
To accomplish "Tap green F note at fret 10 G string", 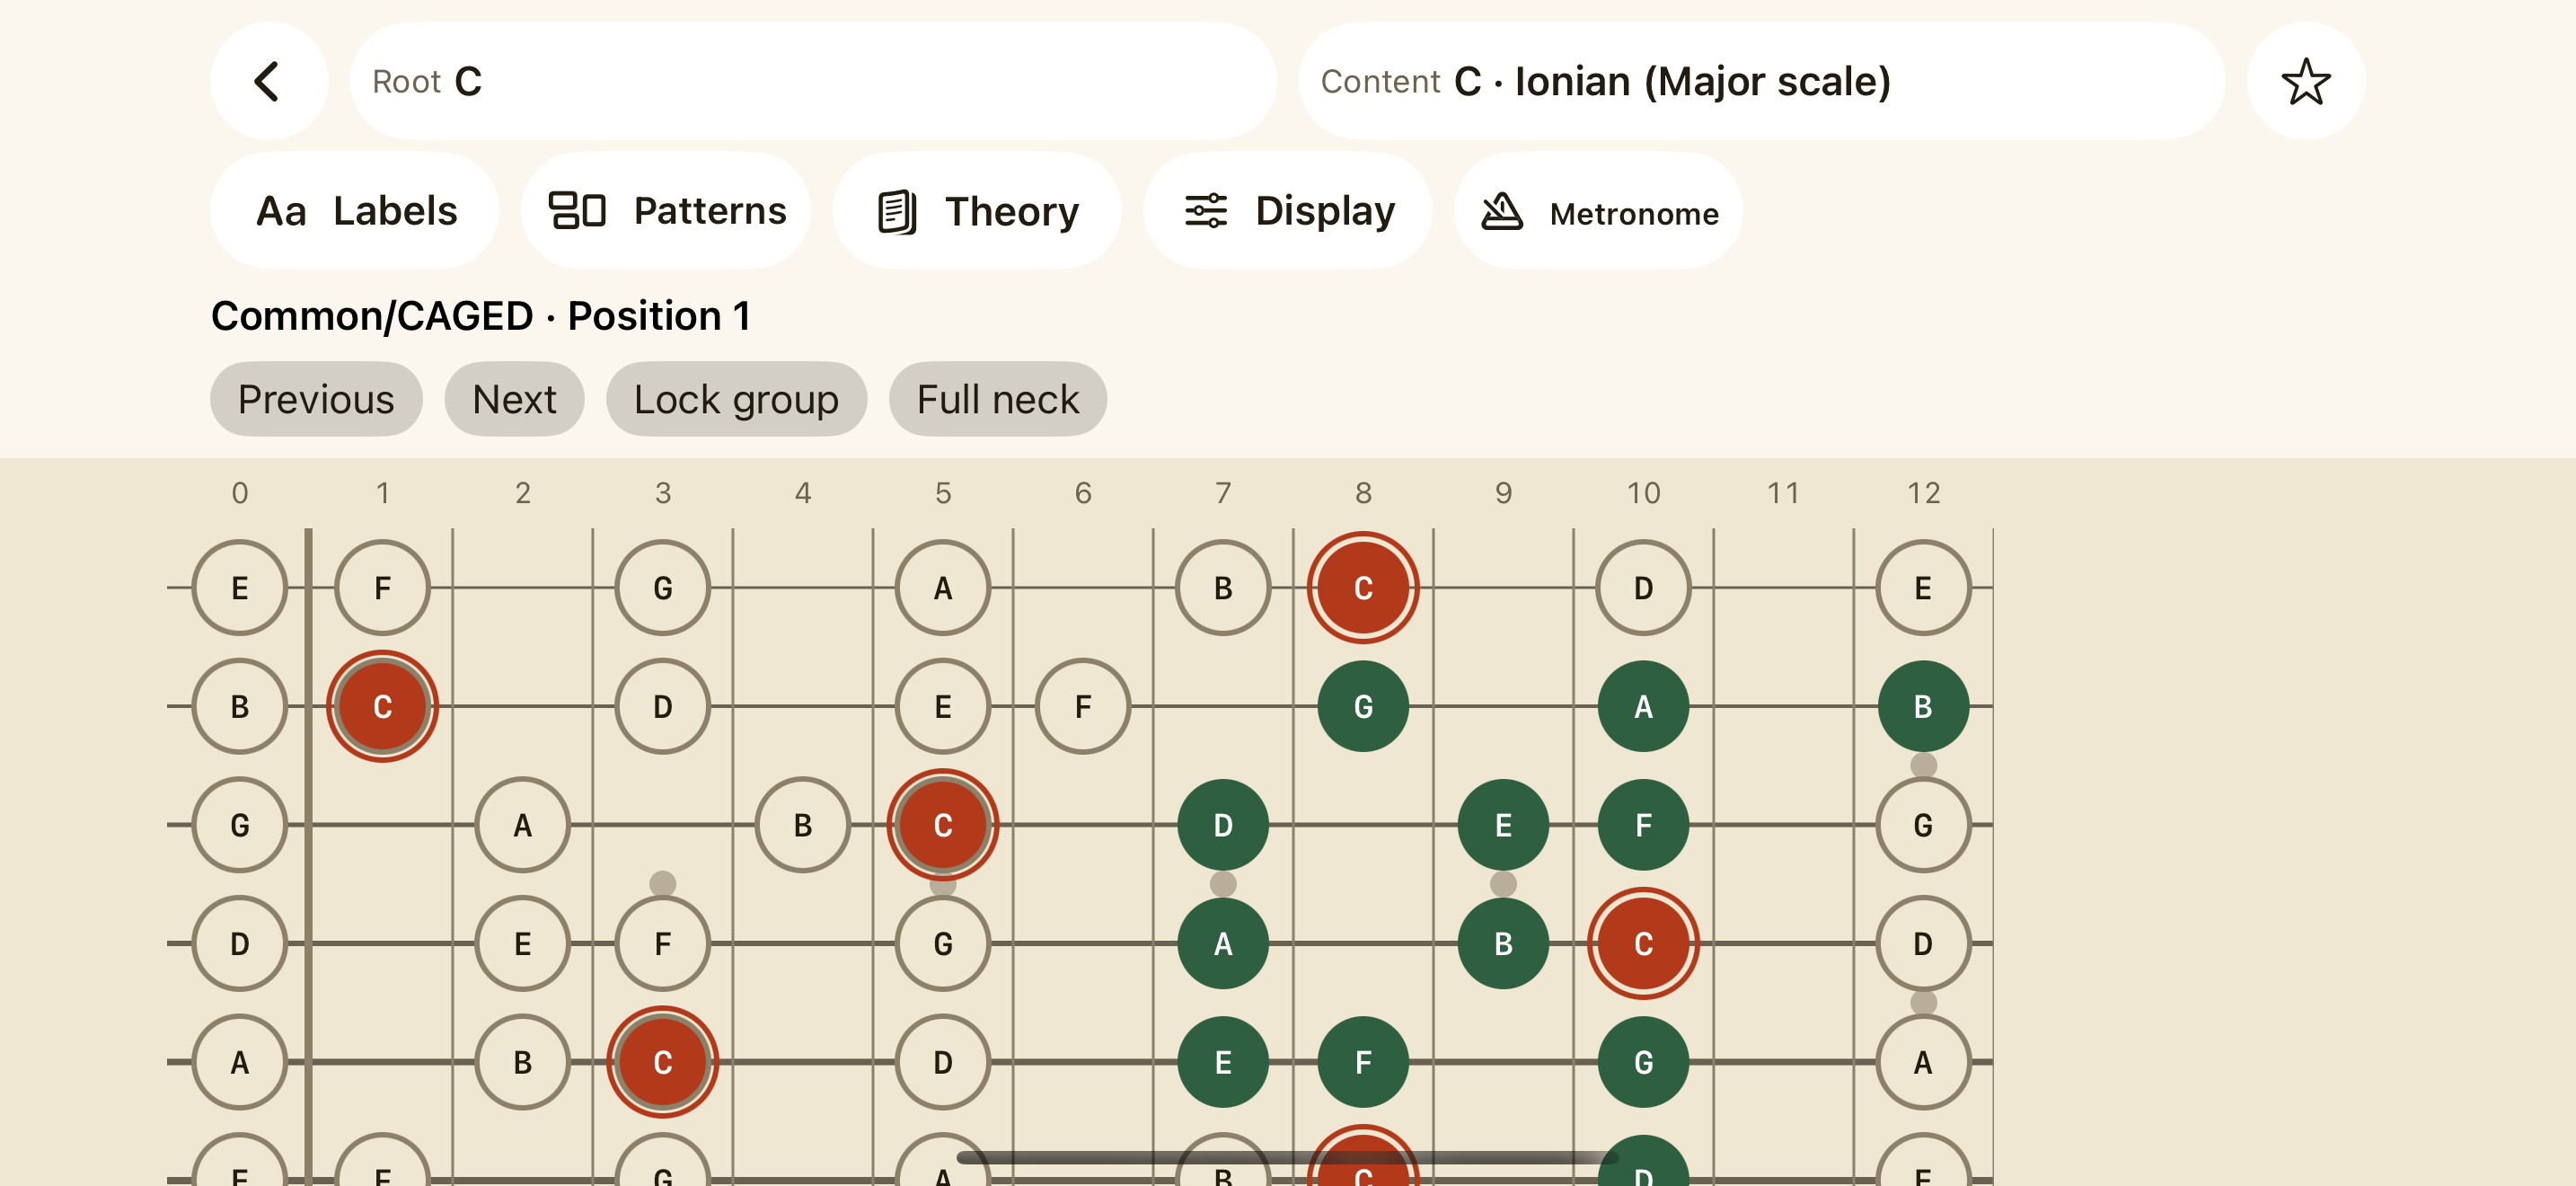I will tap(1643, 825).
